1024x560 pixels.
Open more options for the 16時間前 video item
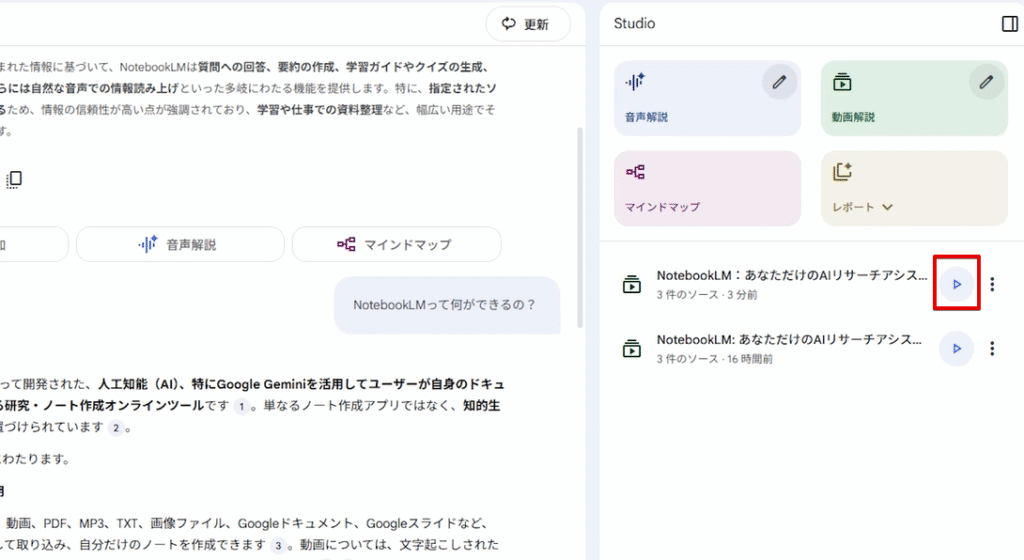pos(992,349)
